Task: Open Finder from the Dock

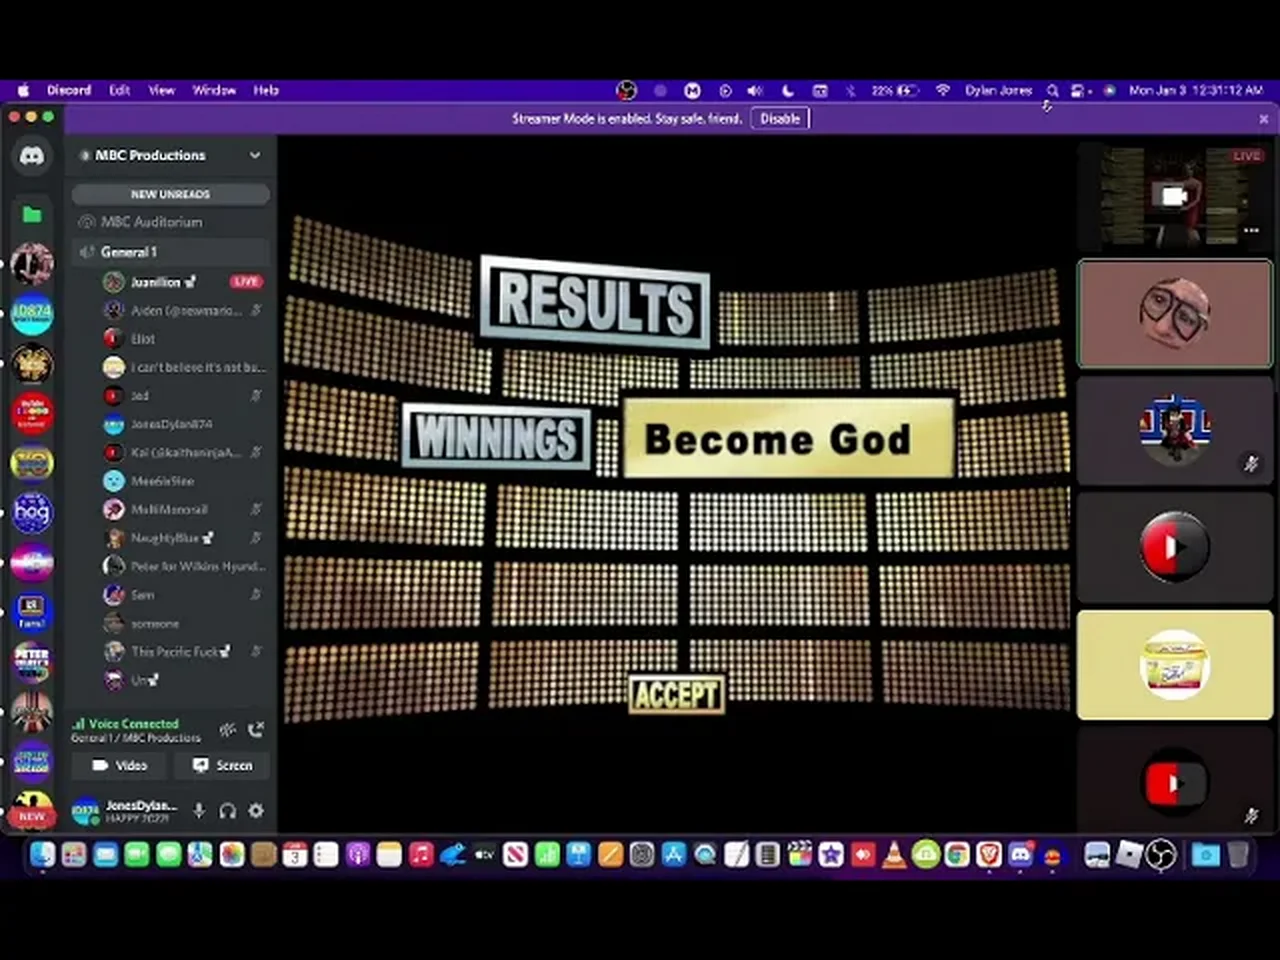Action: click(x=42, y=855)
